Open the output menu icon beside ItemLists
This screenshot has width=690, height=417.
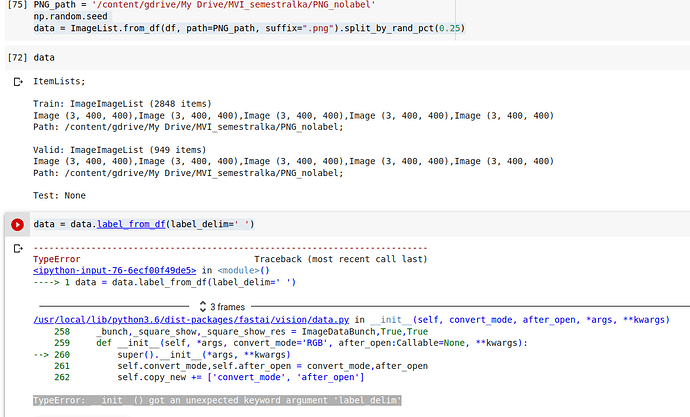pyautogui.click(x=18, y=82)
